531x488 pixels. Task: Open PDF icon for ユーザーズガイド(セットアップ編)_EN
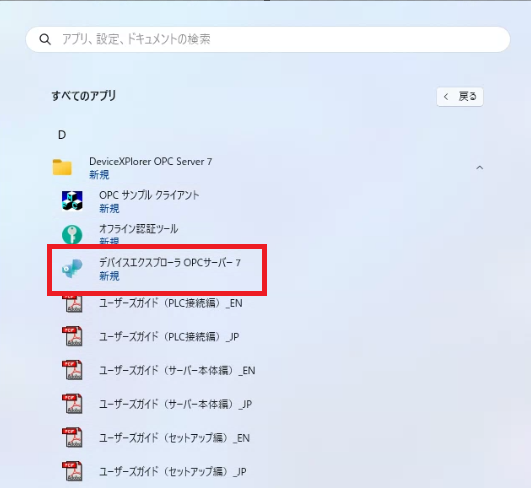point(72,438)
